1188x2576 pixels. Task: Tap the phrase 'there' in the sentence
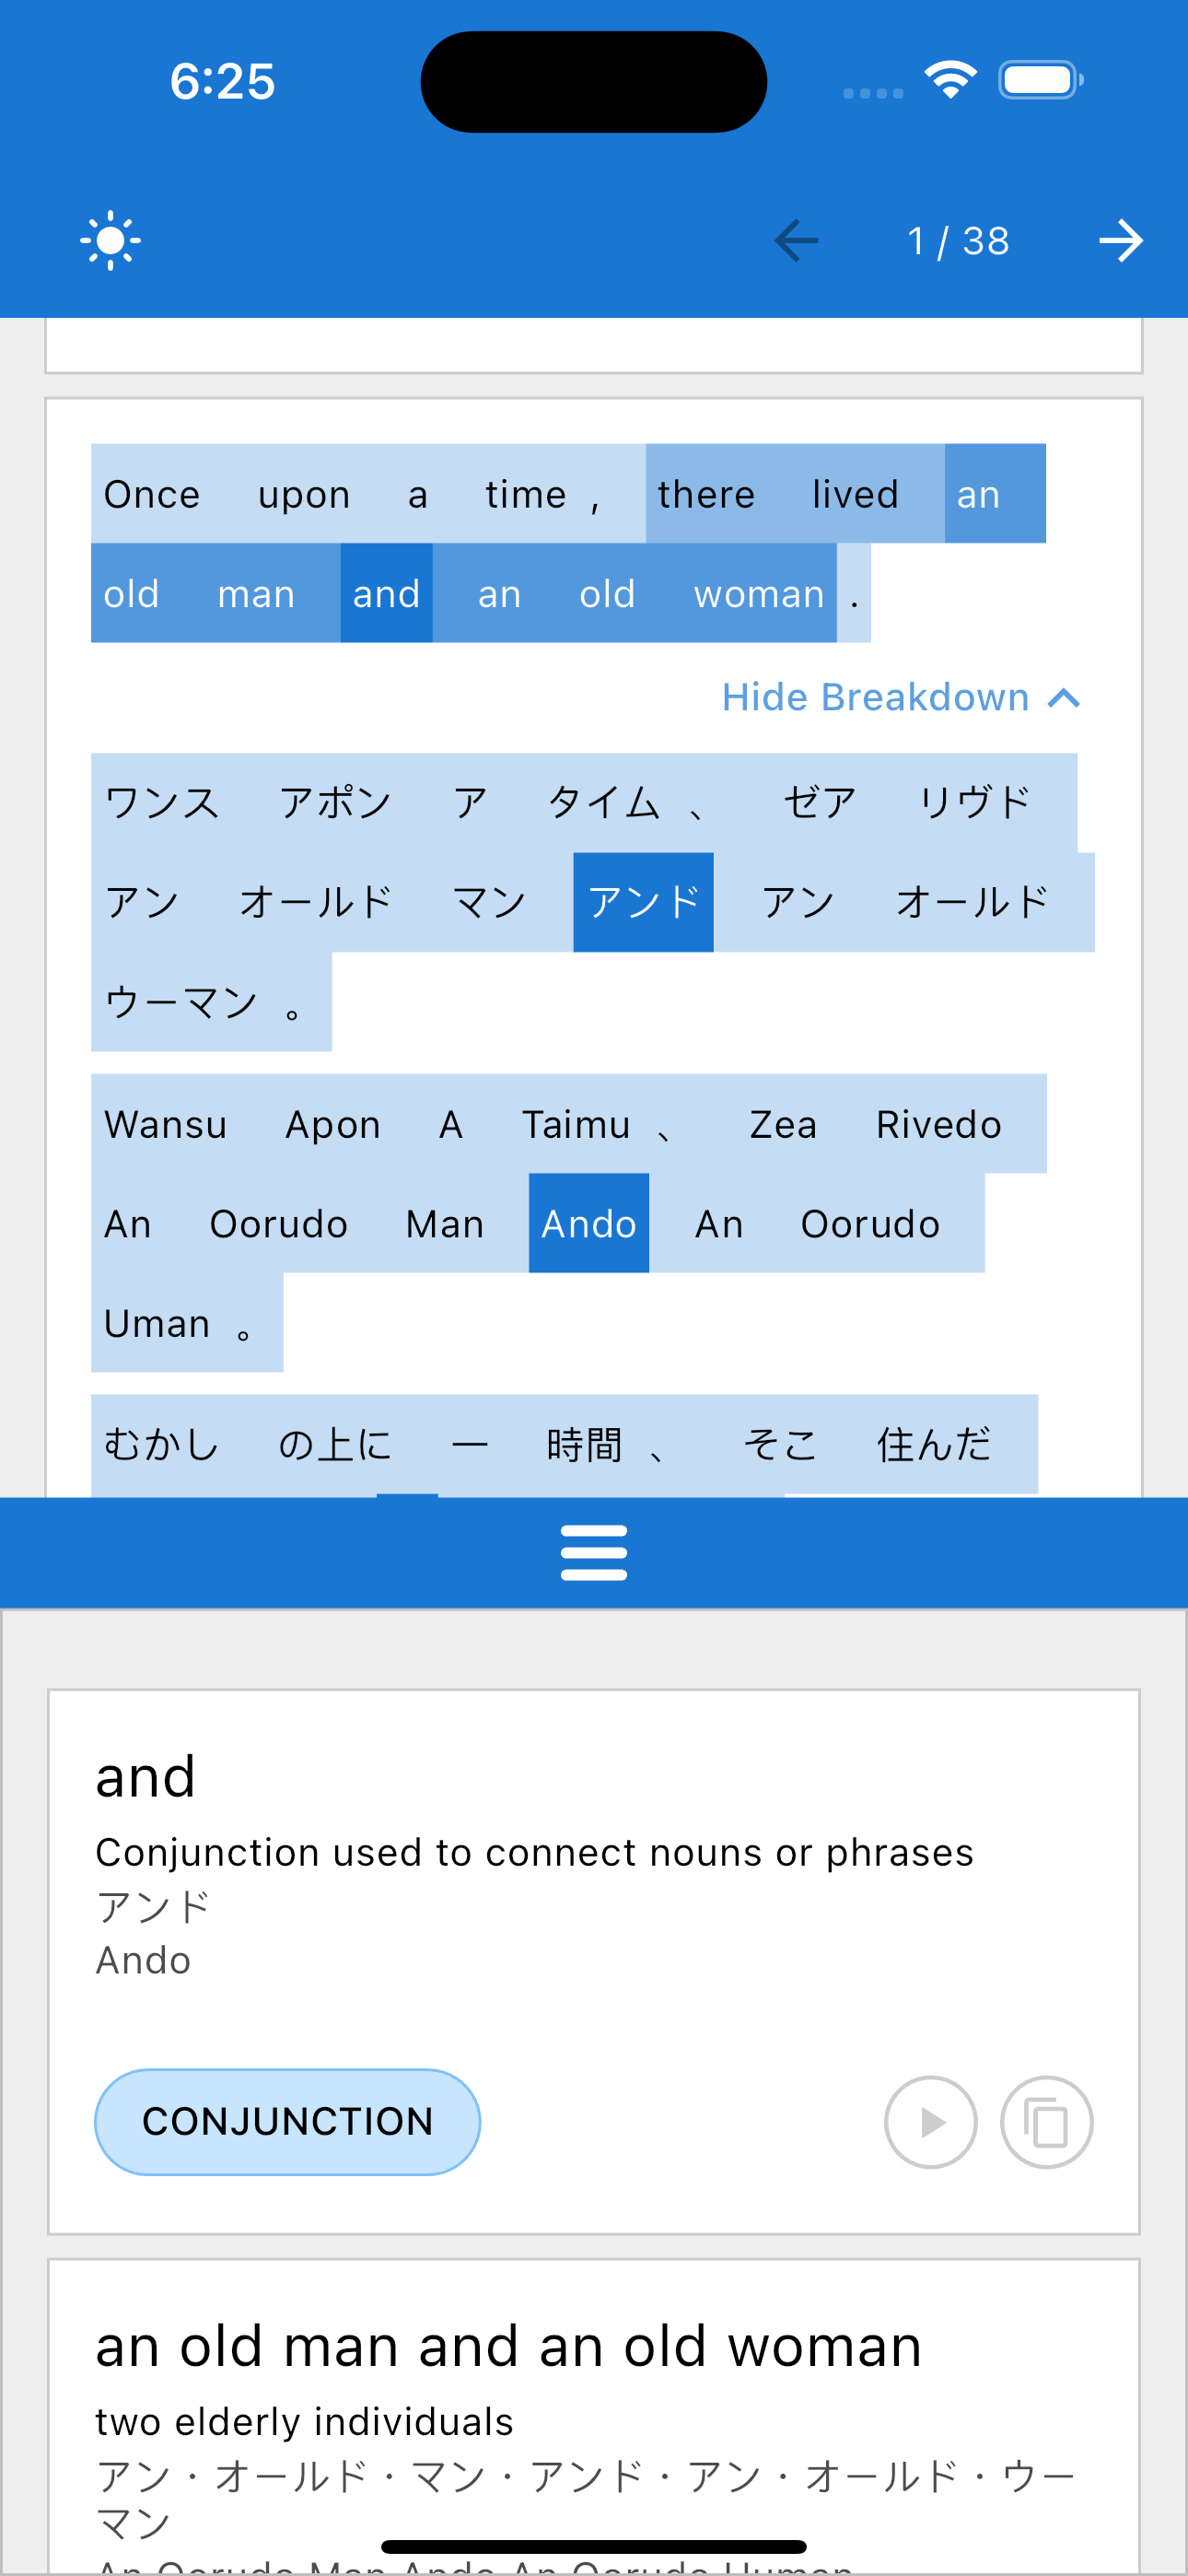(706, 494)
